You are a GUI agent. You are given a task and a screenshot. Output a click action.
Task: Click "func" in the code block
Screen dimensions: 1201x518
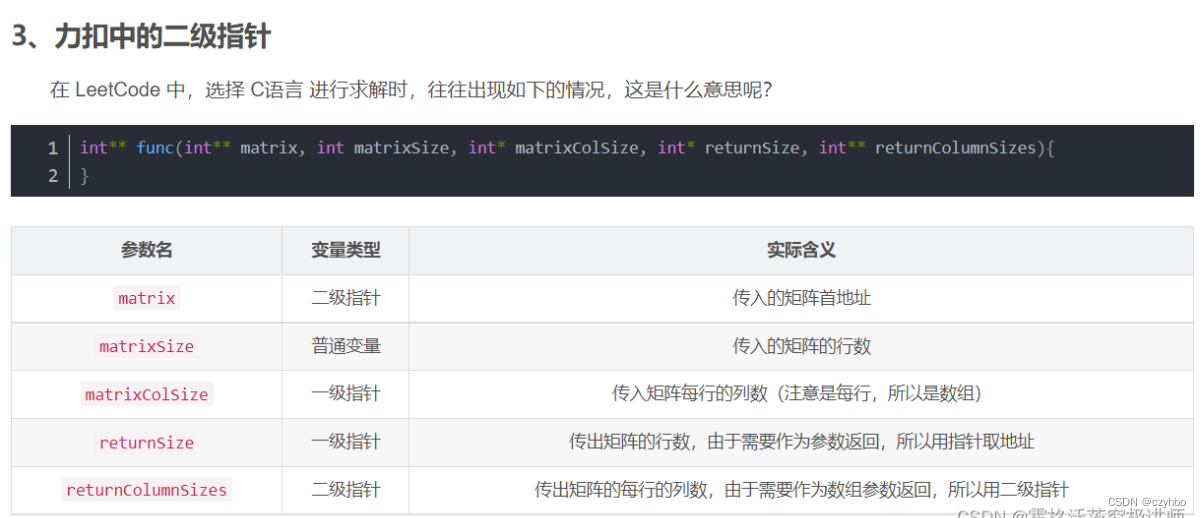(155, 148)
